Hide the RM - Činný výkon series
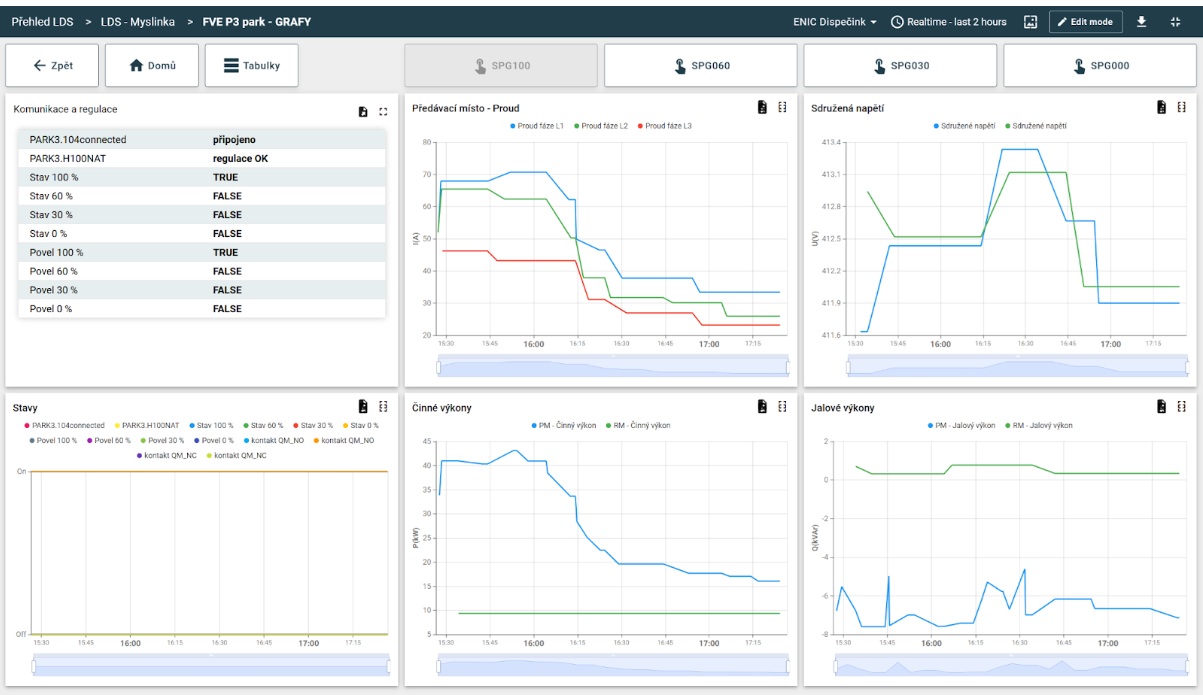This screenshot has width=1203, height=695. coord(638,425)
